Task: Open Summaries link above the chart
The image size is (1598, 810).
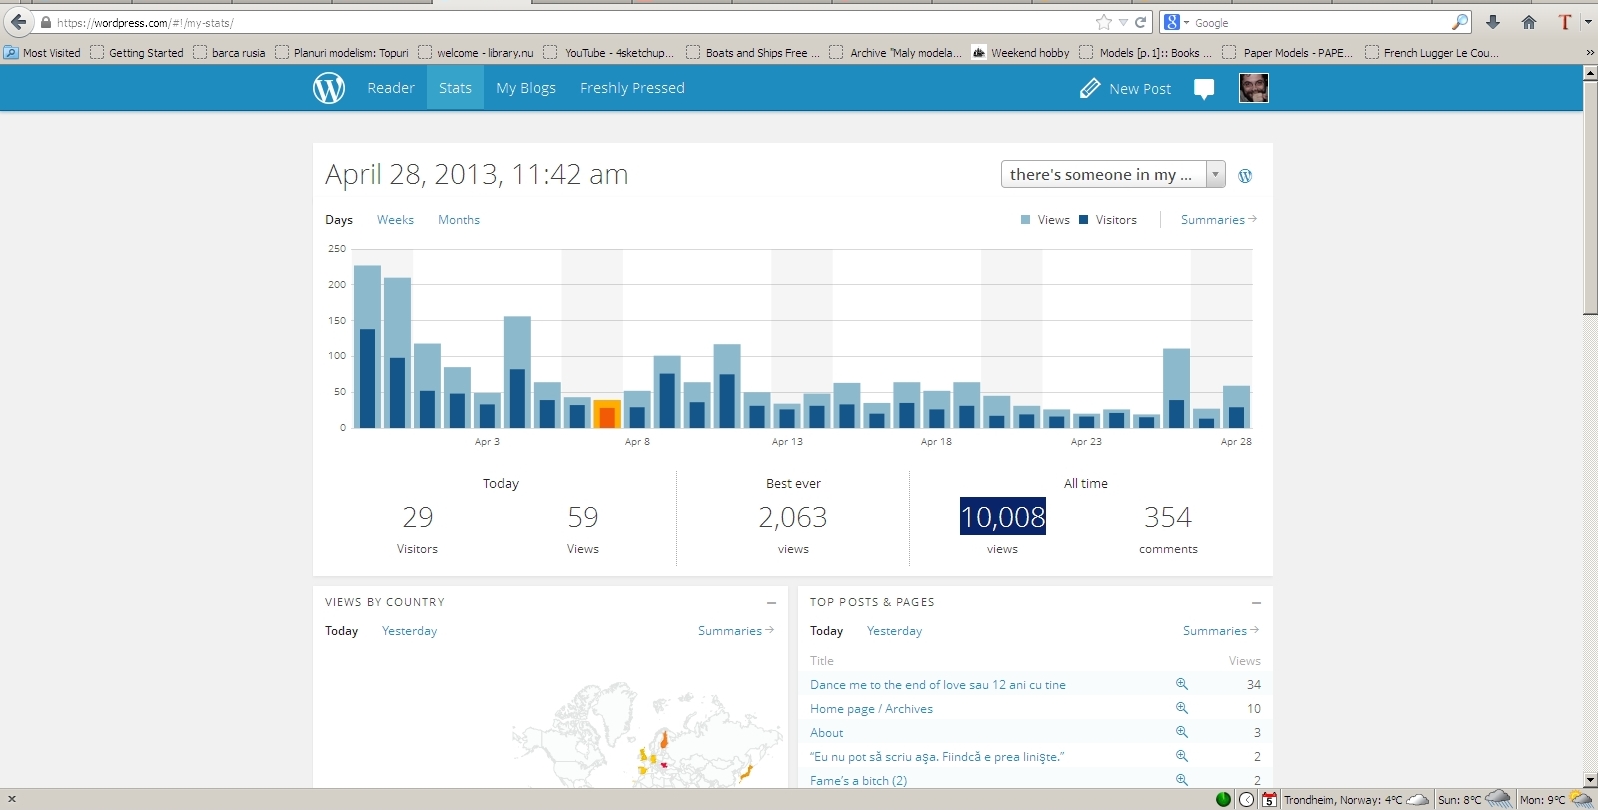Action: [1217, 220]
